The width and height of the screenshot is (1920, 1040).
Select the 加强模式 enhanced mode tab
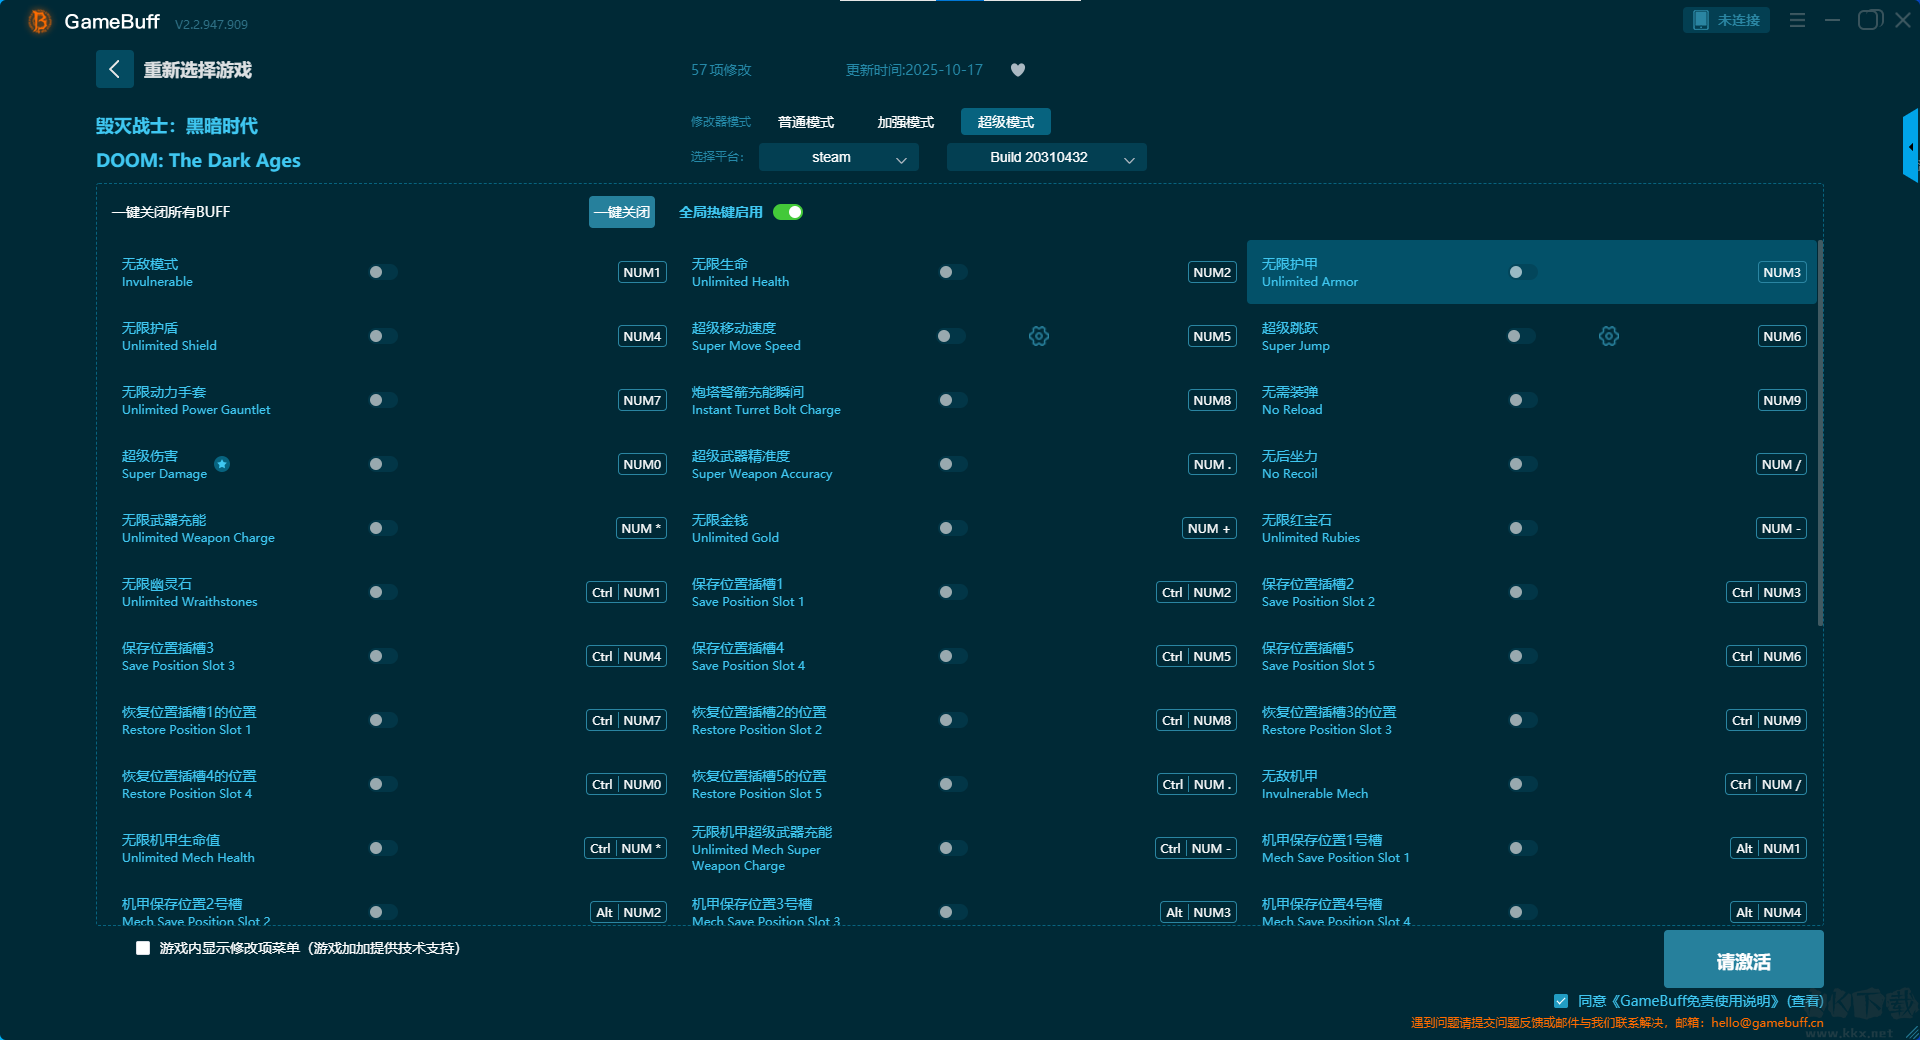click(x=905, y=122)
